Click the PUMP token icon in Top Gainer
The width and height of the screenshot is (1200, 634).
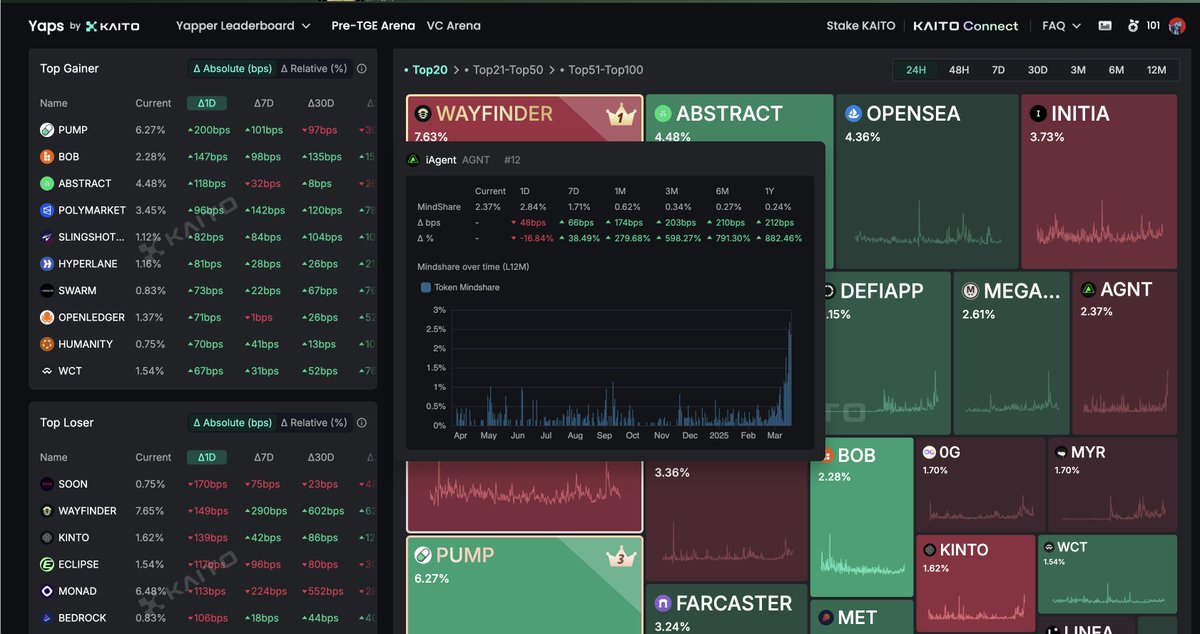[47, 130]
